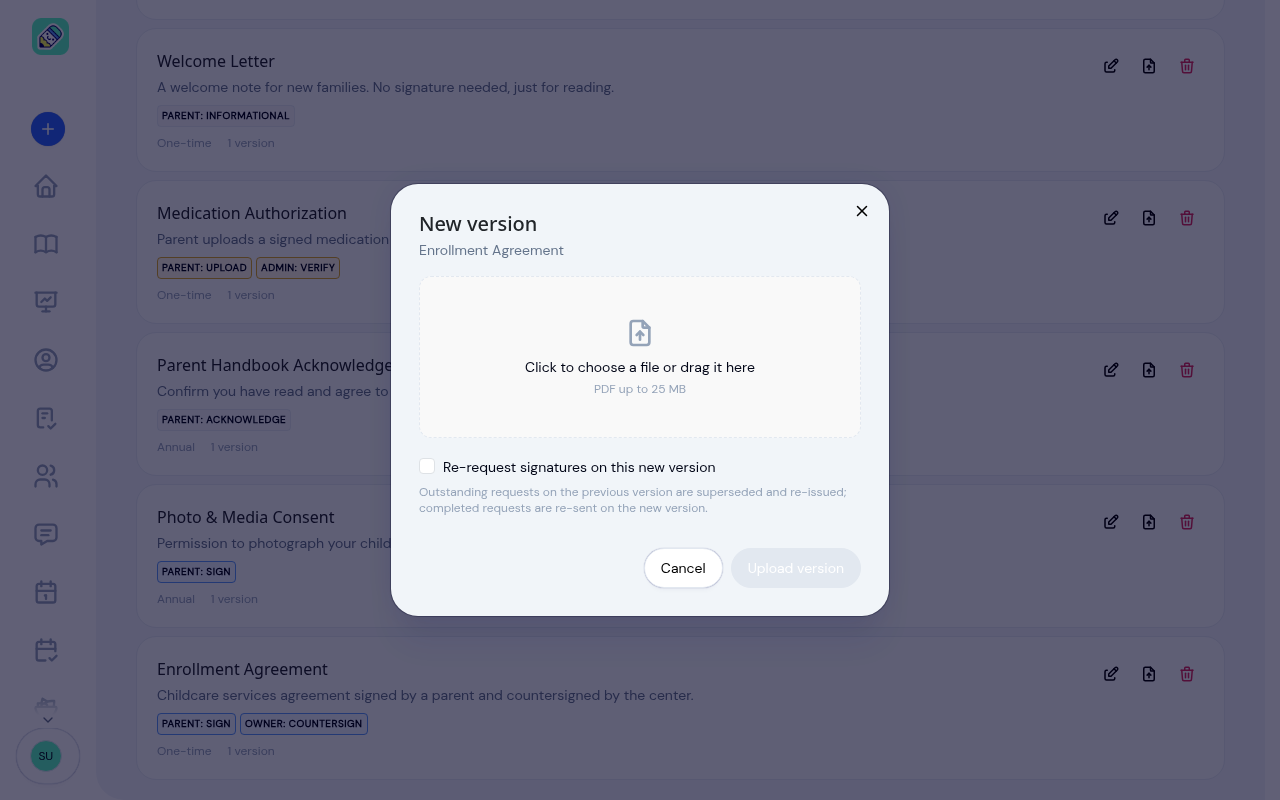Enable Re-request signatures on this new version

[x=427, y=466]
